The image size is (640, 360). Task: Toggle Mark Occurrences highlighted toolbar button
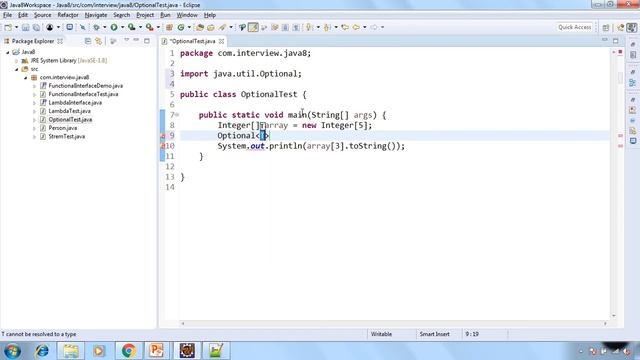[253, 27]
